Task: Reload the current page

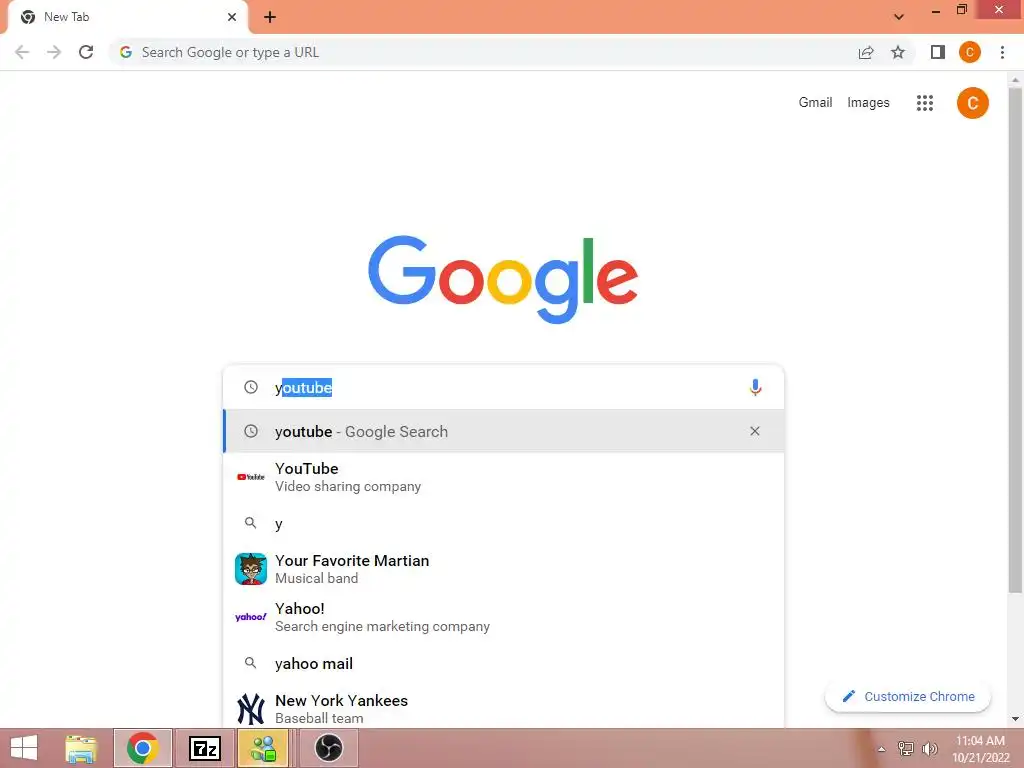Action: 86,52
